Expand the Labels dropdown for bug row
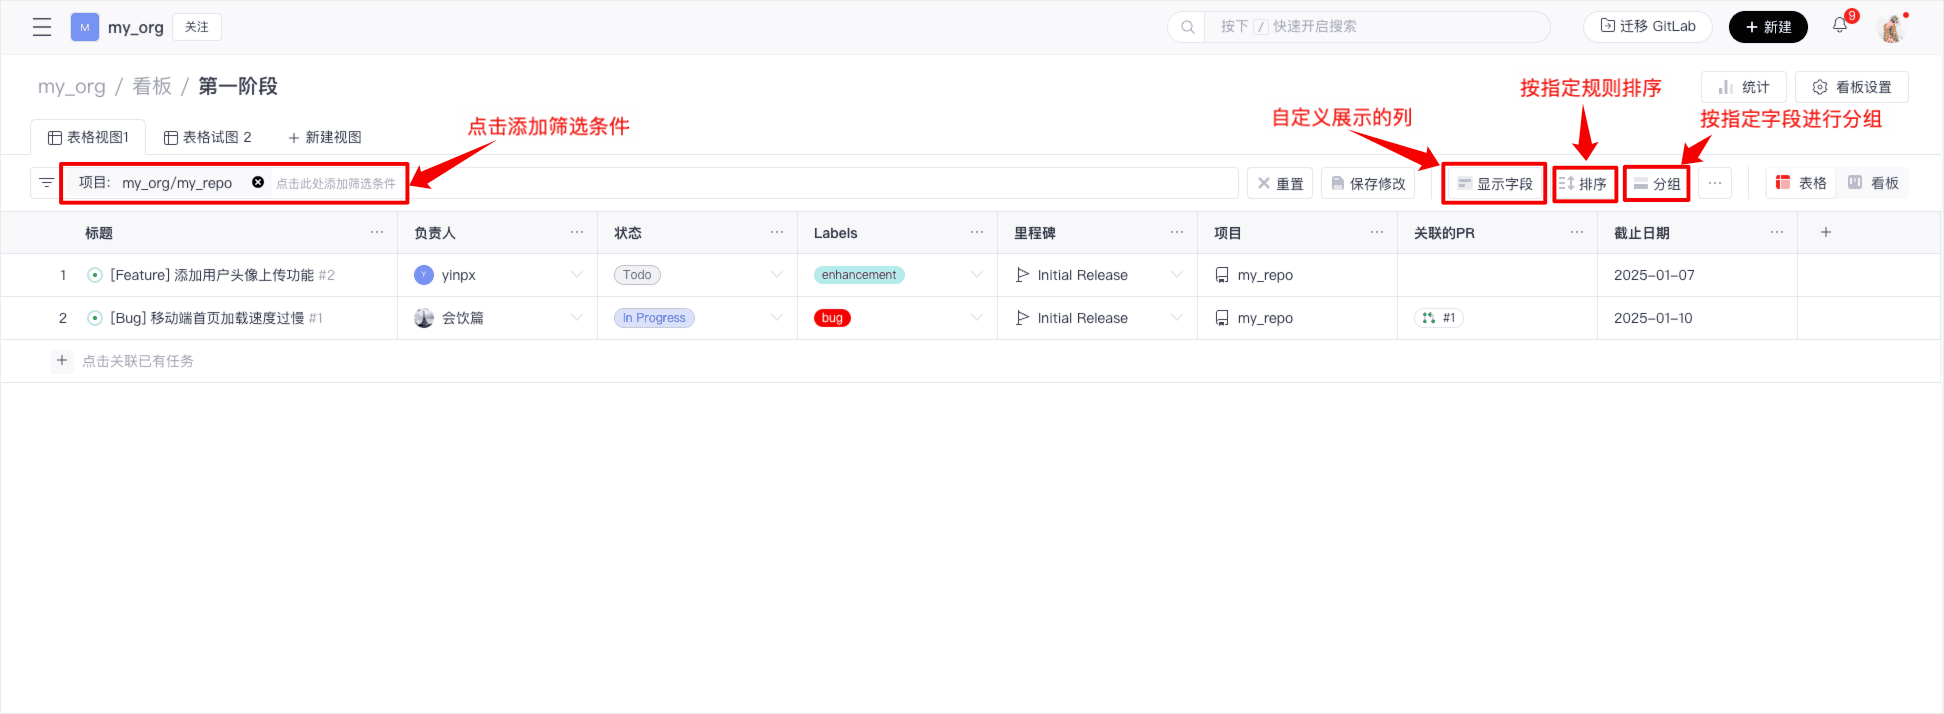Image resolution: width=1944 pixels, height=714 pixels. (x=976, y=318)
